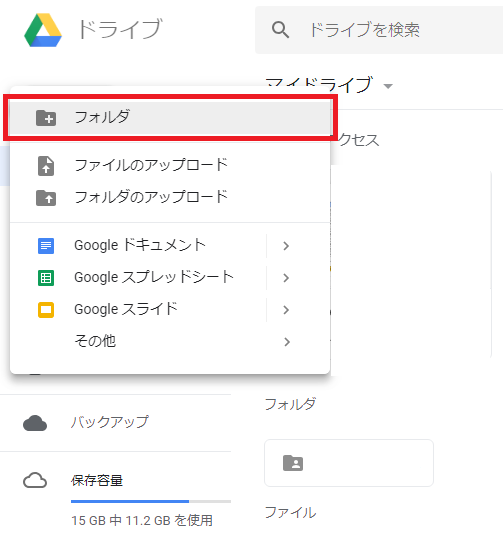Expand その他 submenu arrow
Image resolution: width=503 pixels, height=535 pixels.
pyautogui.click(x=287, y=342)
